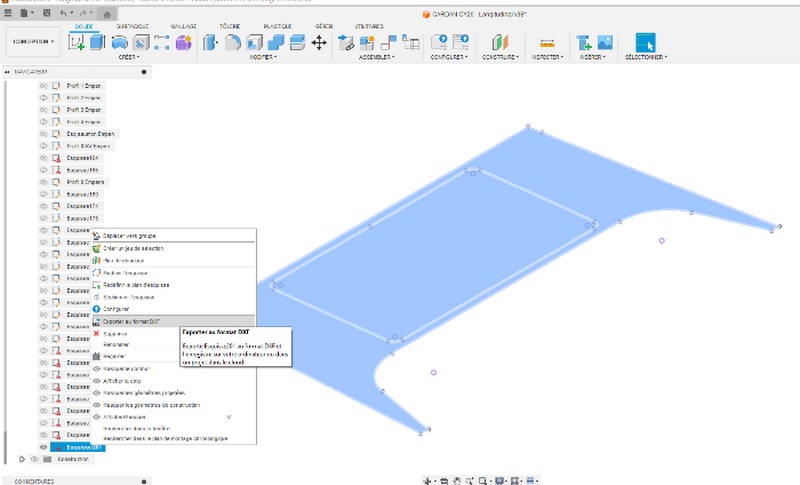800x485 pixels.
Task: Toggle visibility of Profil 1 Empen sketch
Action: 43,86
